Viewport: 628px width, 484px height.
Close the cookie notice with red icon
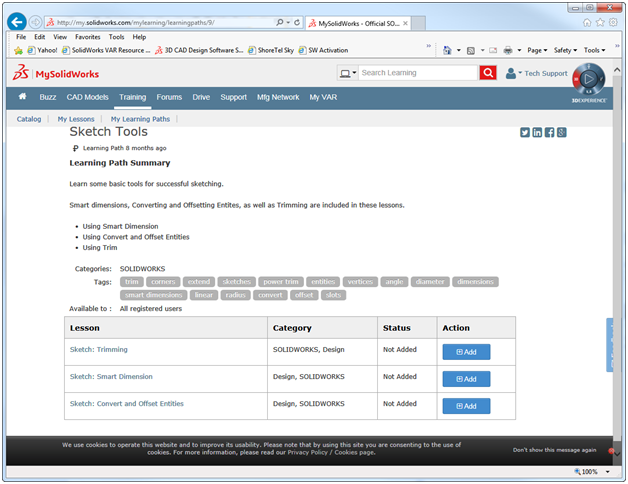[x=611, y=451]
